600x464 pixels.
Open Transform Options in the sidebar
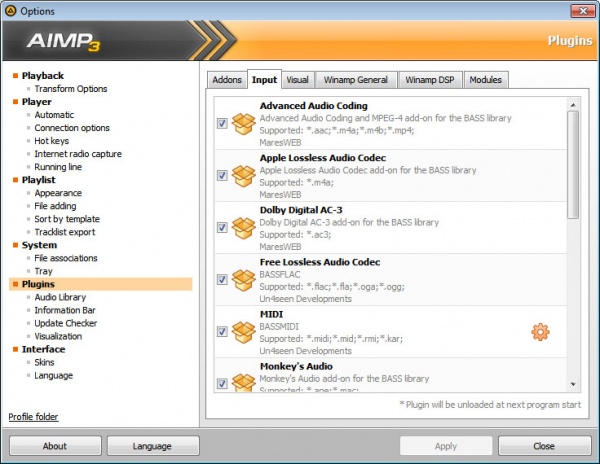(x=71, y=89)
